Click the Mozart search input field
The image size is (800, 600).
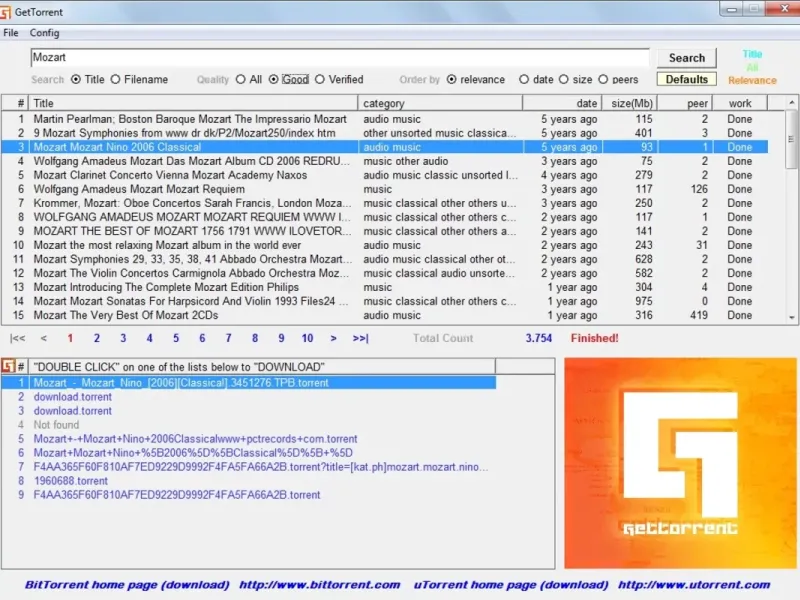pos(340,57)
